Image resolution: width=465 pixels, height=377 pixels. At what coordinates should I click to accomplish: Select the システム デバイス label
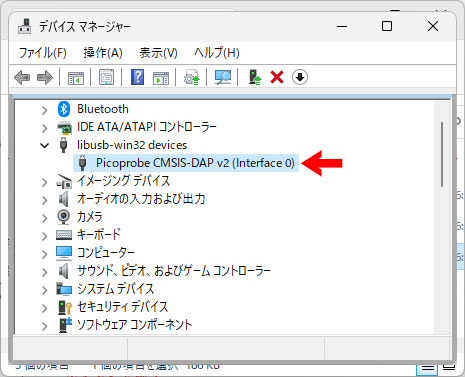click(115, 289)
